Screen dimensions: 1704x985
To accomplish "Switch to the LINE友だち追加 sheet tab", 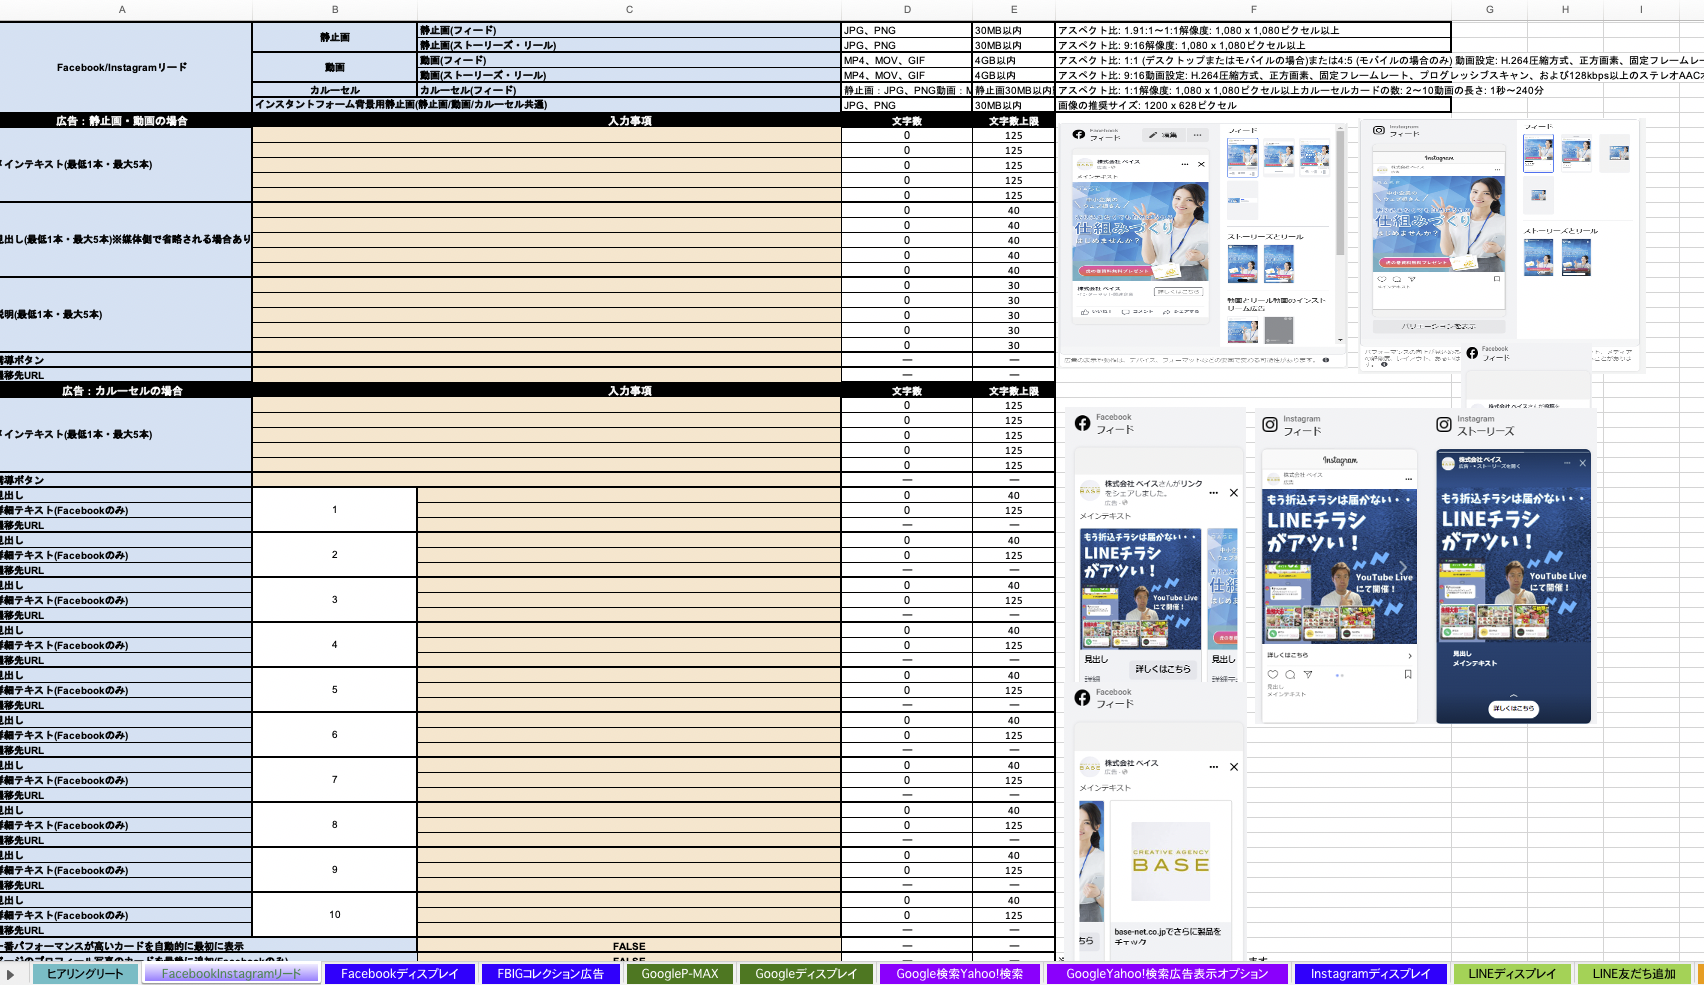I will point(1634,974).
